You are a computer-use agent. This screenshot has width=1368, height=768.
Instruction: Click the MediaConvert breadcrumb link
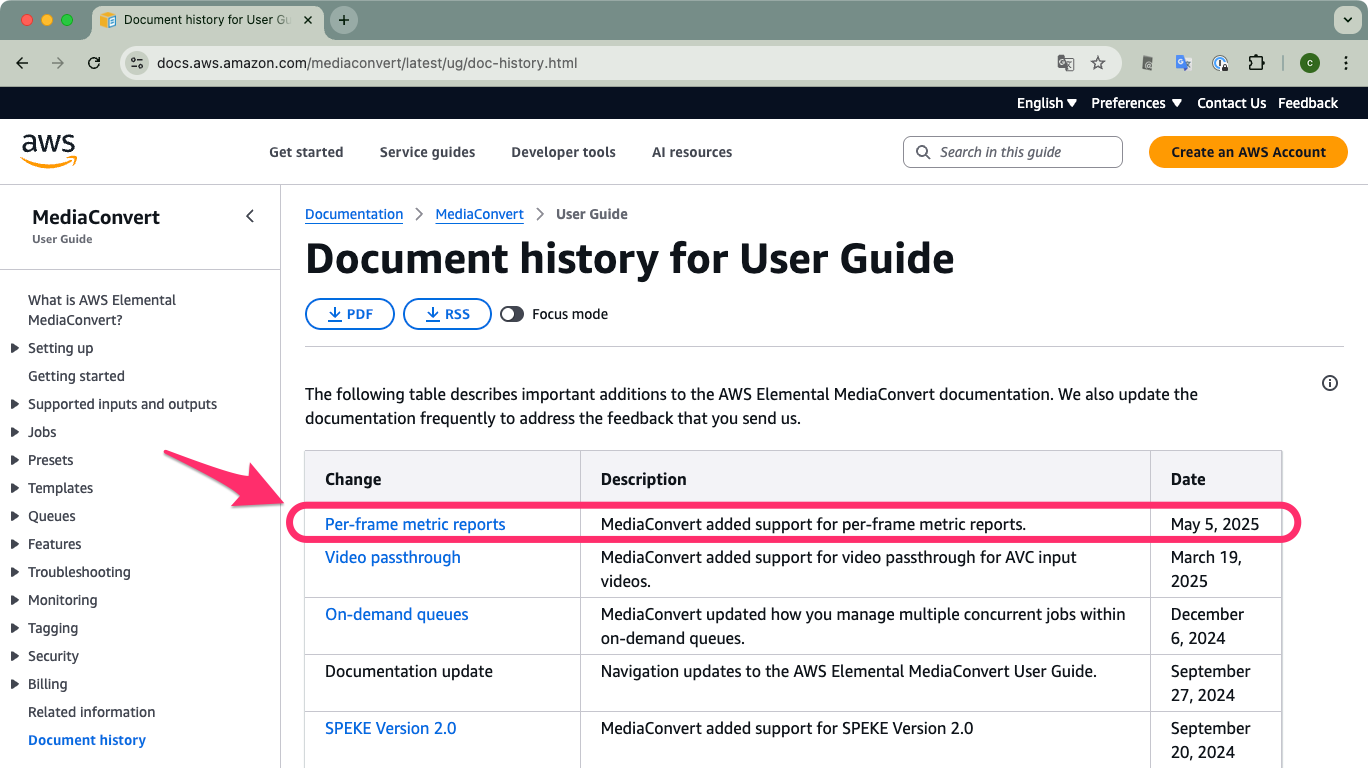pos(480,214)
